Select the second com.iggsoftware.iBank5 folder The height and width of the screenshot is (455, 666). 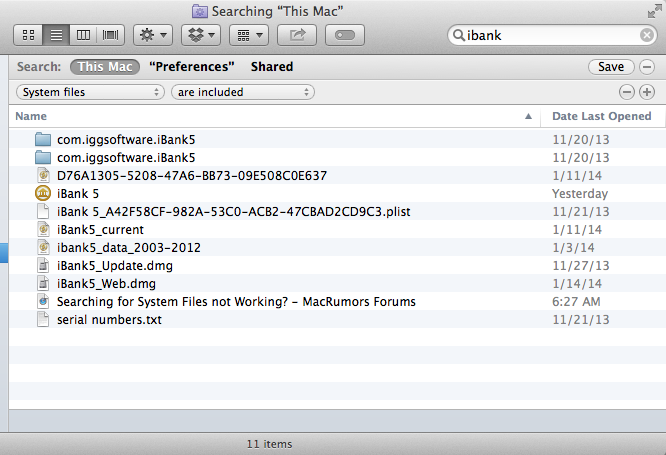pos(338,158)
